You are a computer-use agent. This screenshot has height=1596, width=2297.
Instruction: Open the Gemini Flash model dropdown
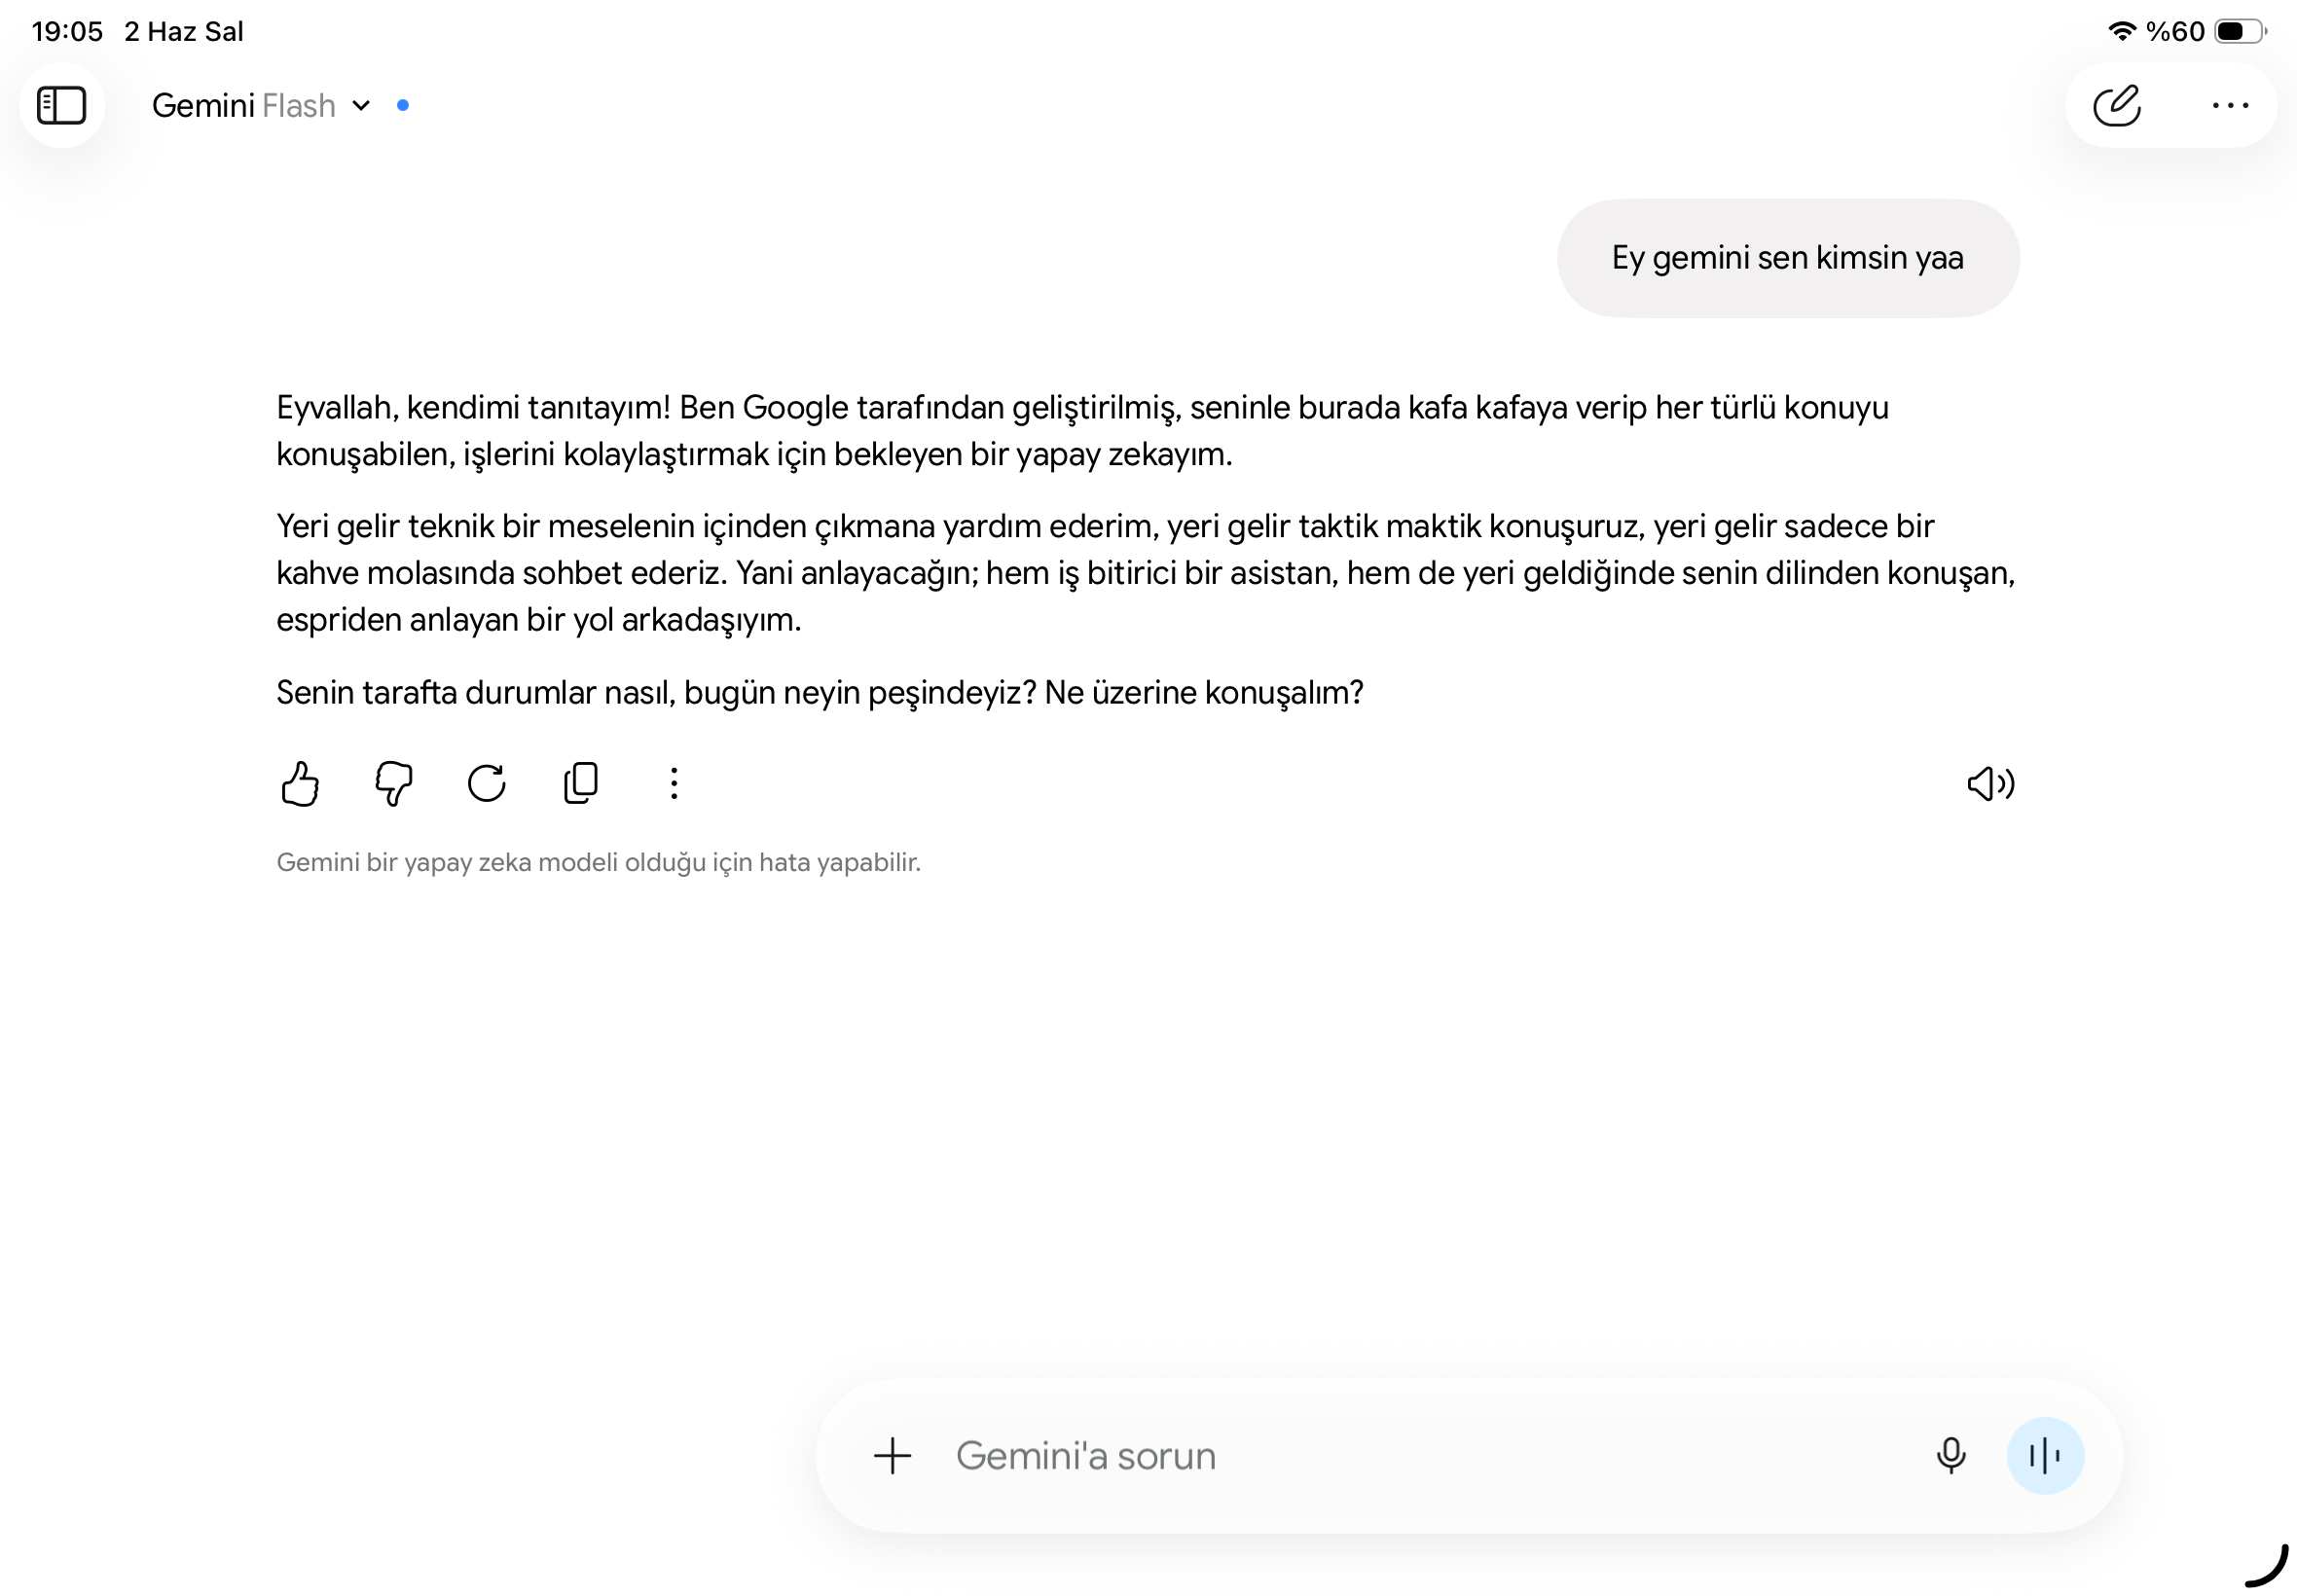click(x=261, y=105)
